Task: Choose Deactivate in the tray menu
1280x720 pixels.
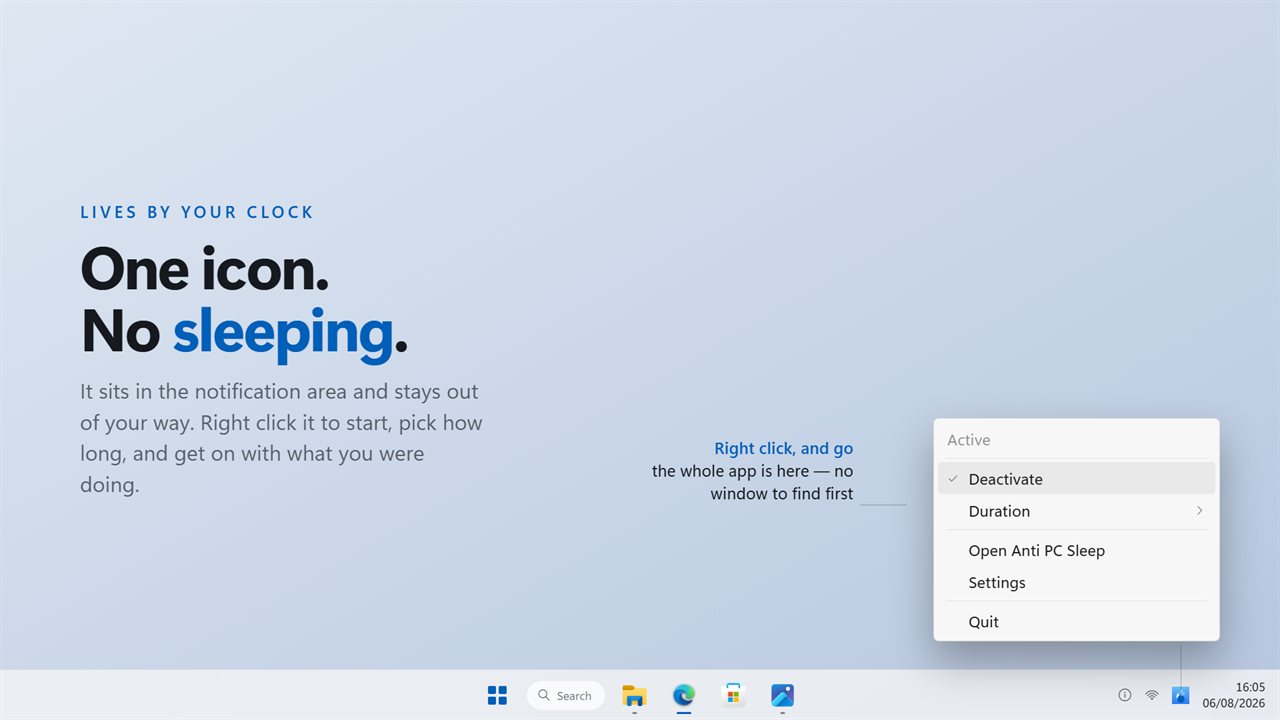Action: click(1076, 479)
